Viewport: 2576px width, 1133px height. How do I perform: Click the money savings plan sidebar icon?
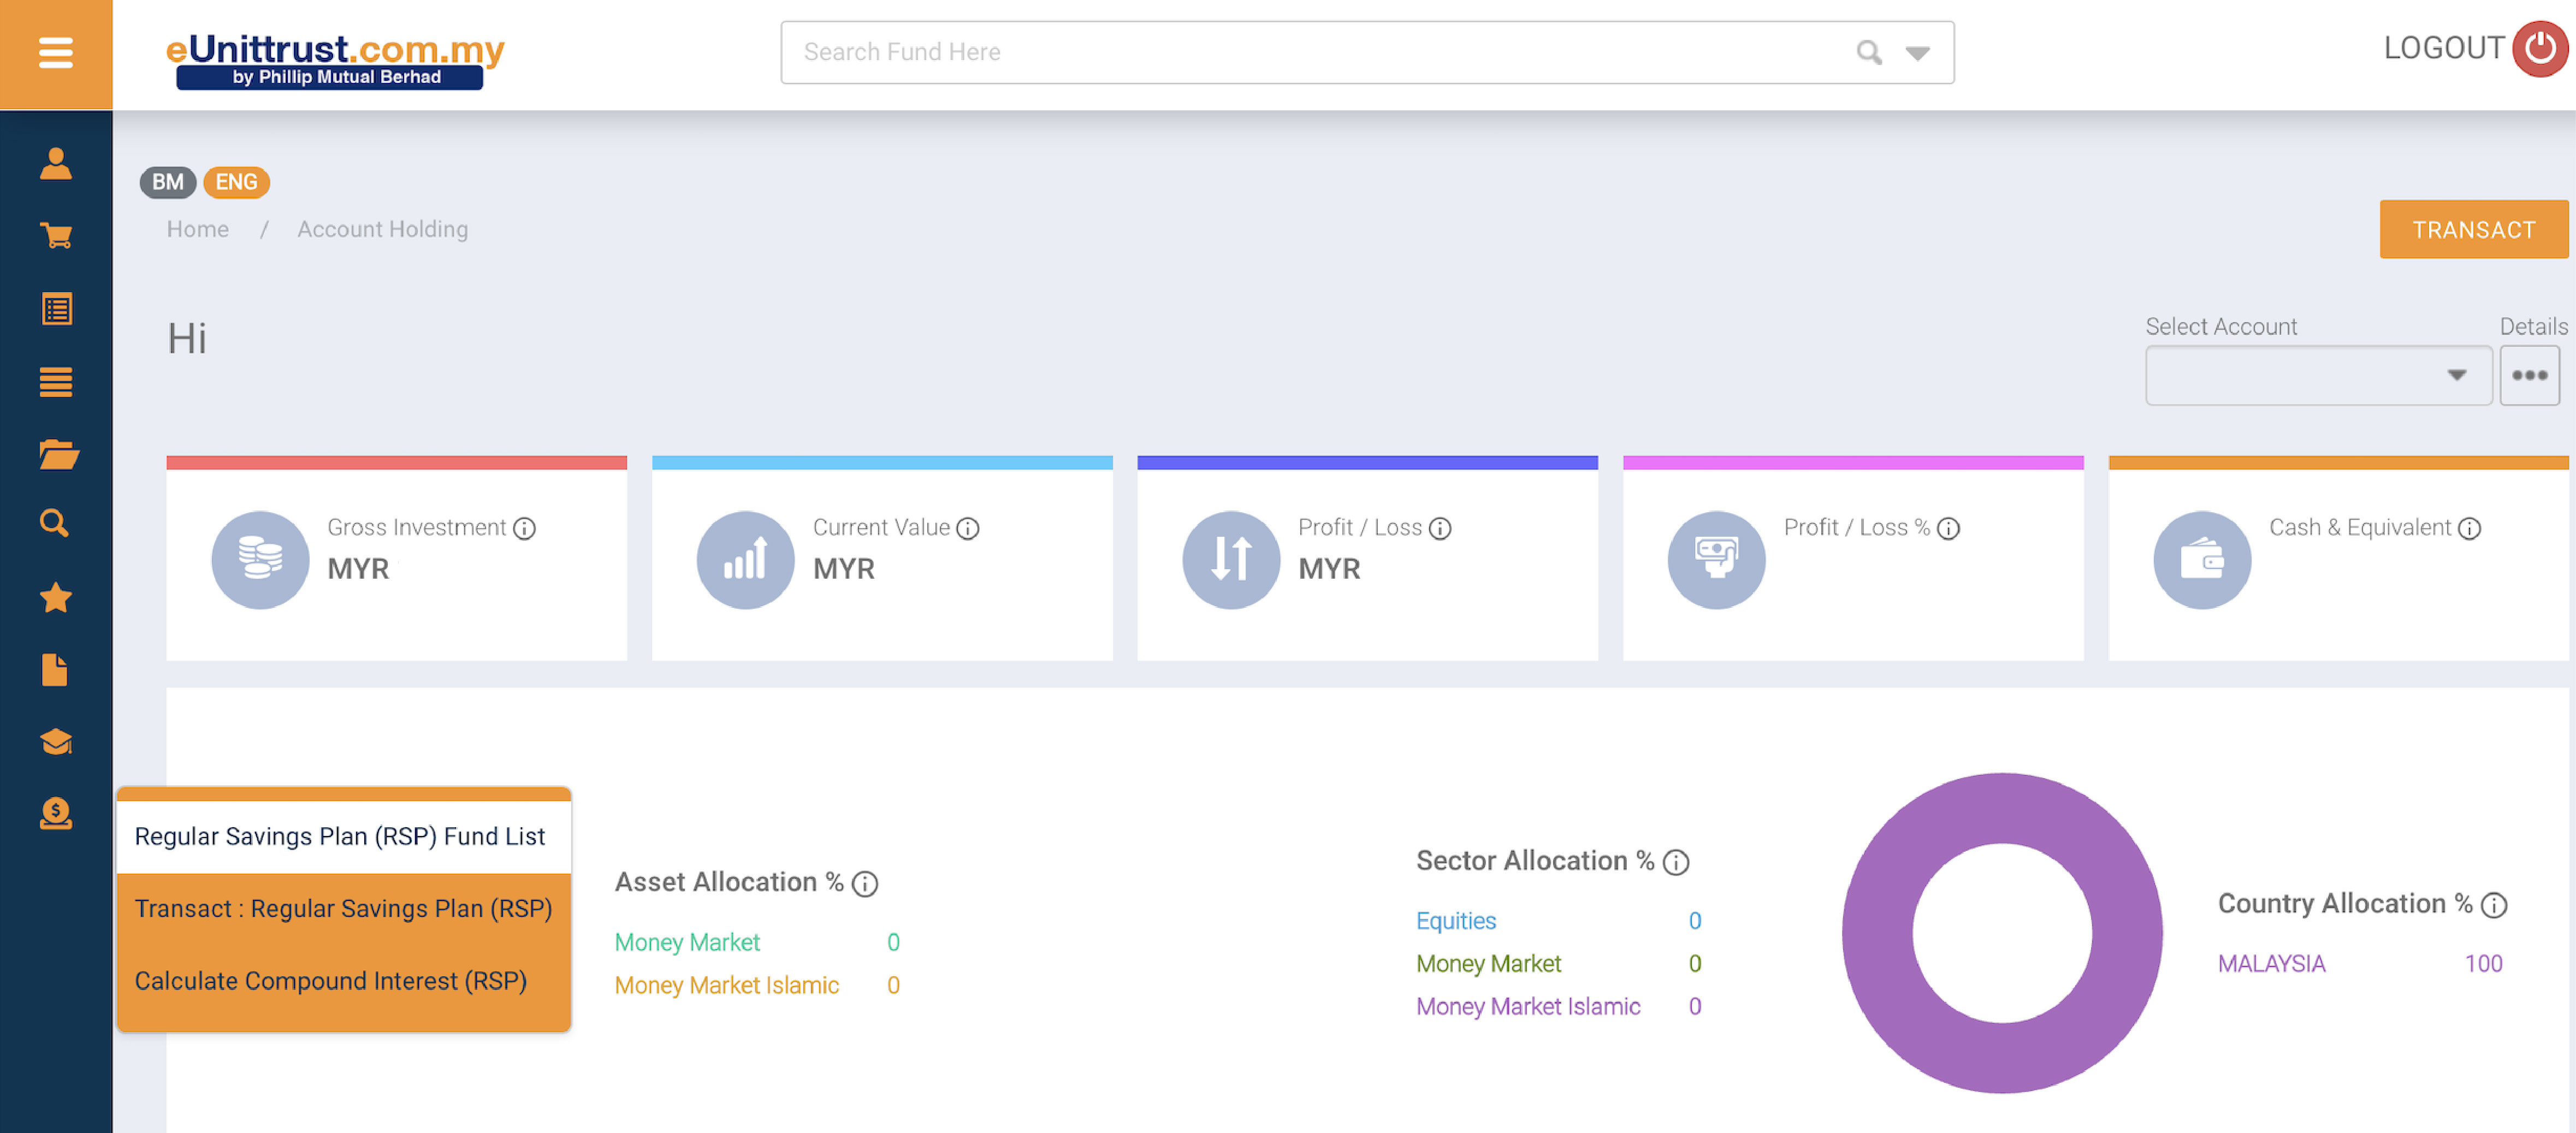pos(56,813)
